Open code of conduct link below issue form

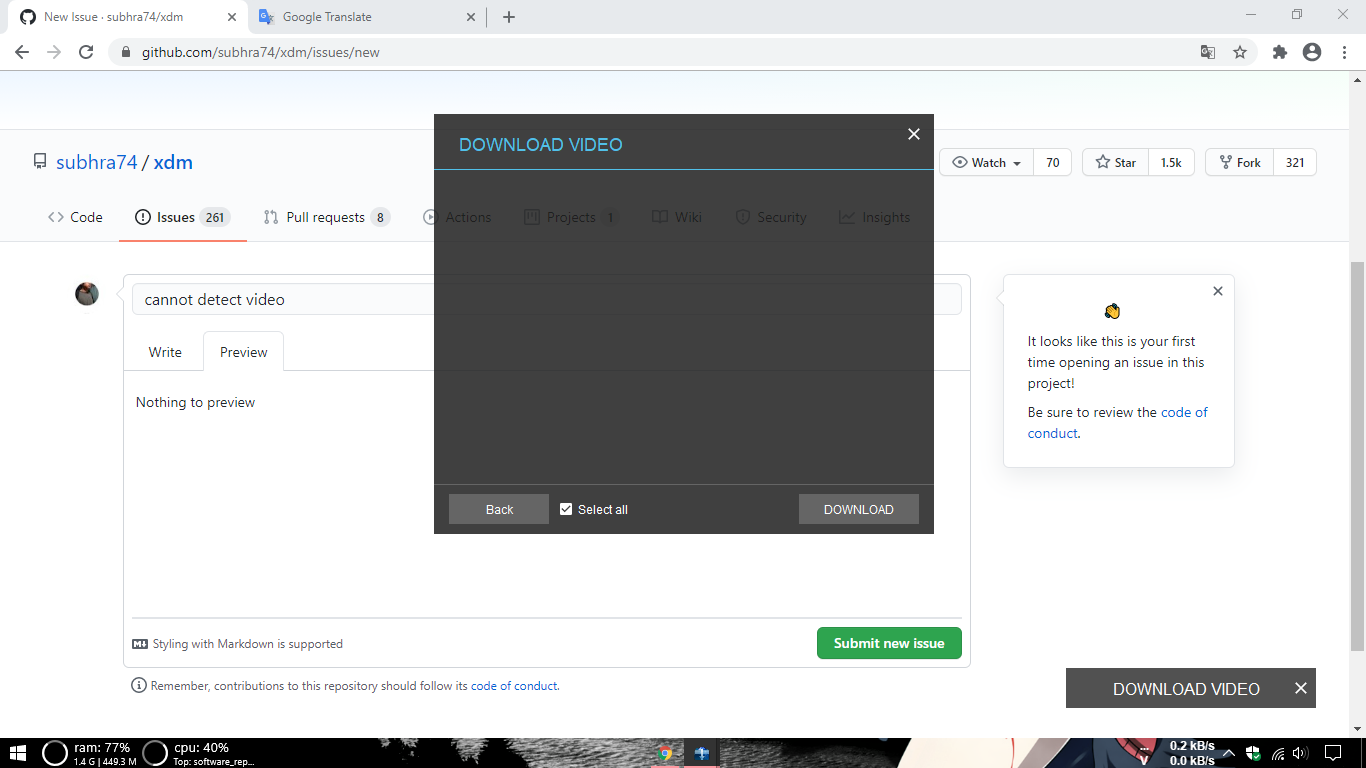pyautogui.click(x=514, y=686)
